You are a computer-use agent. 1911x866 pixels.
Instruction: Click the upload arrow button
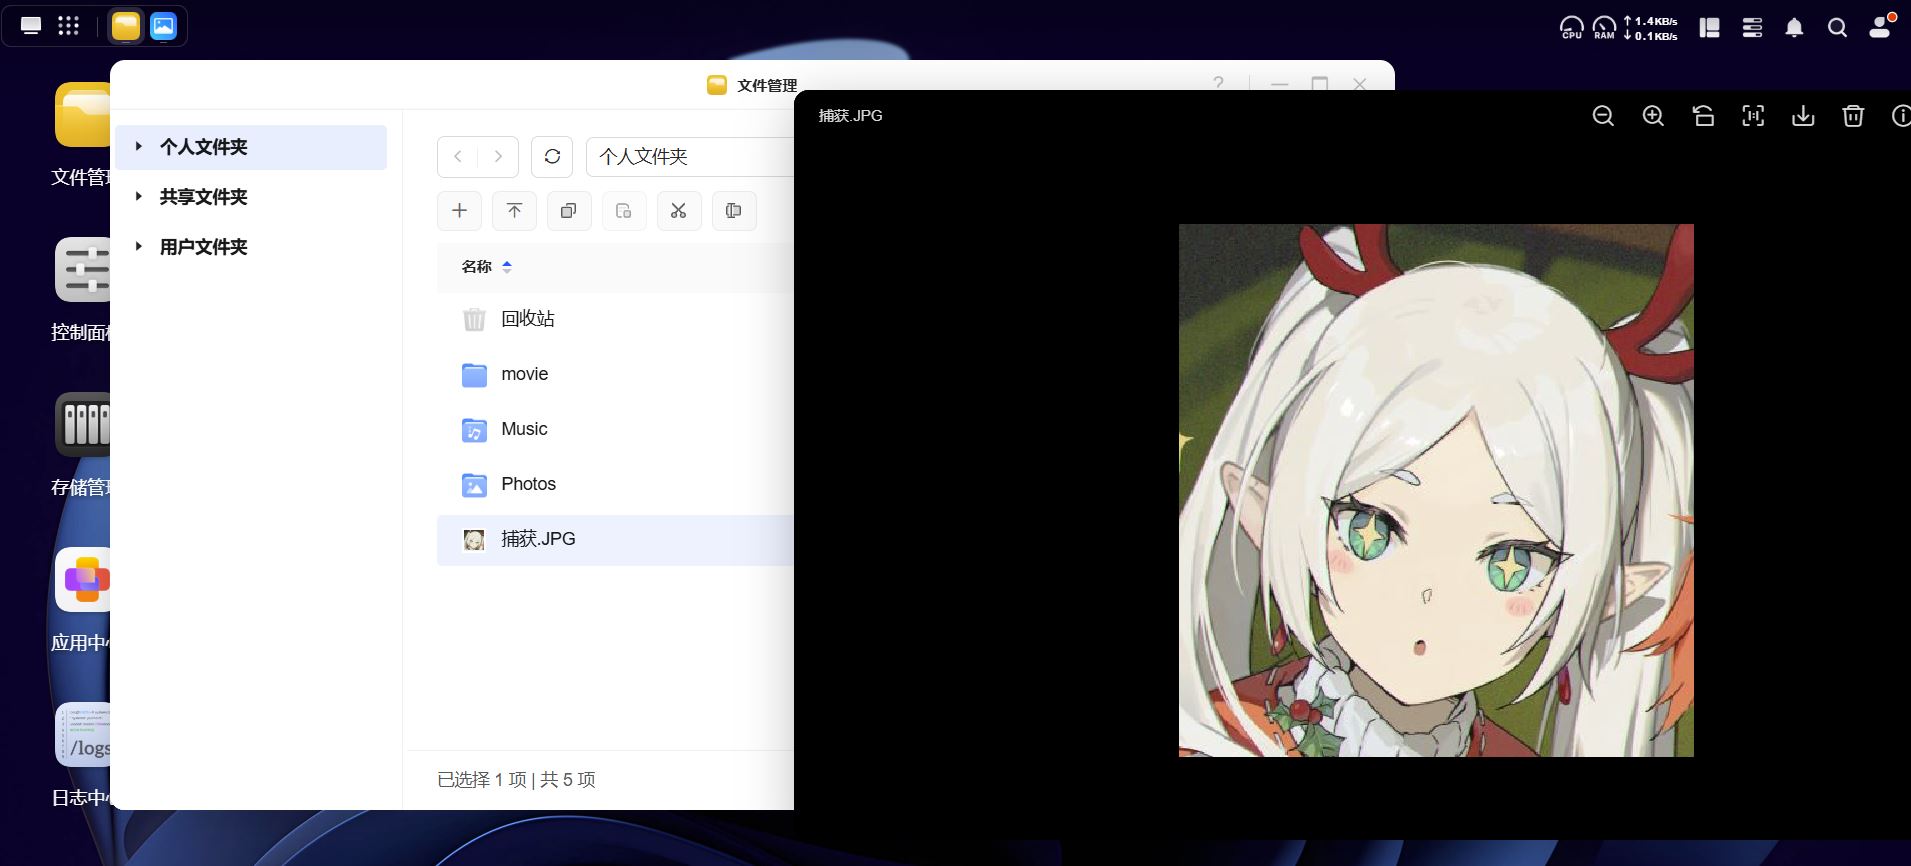[514, 210]
